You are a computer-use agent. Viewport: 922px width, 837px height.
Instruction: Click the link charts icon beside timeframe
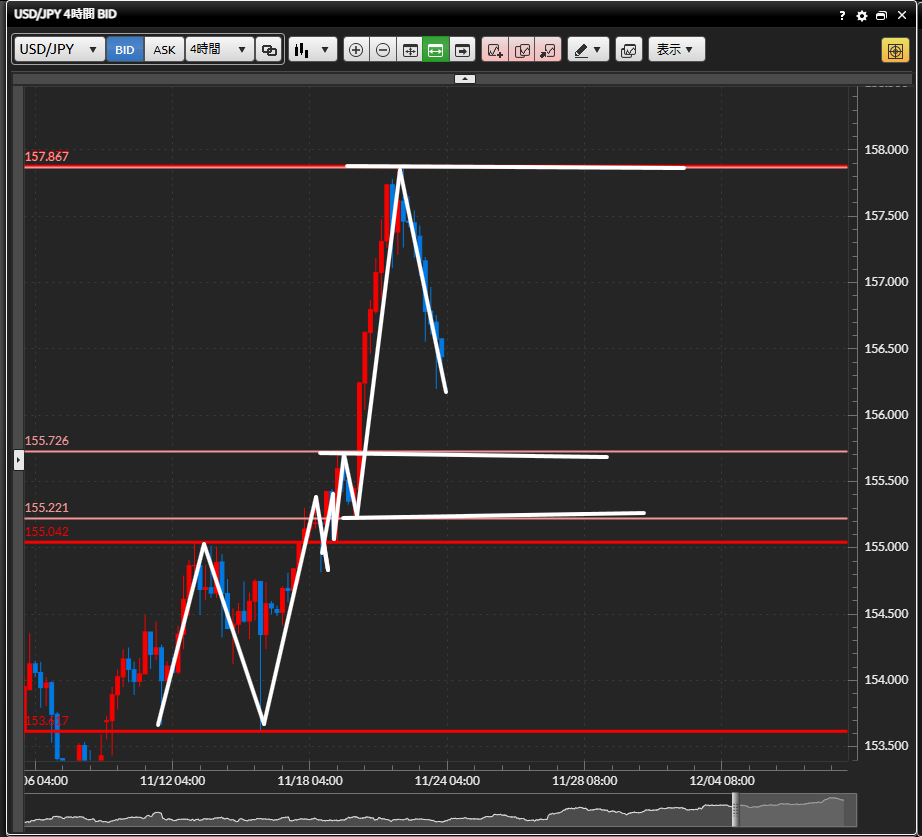pos(268,50)
